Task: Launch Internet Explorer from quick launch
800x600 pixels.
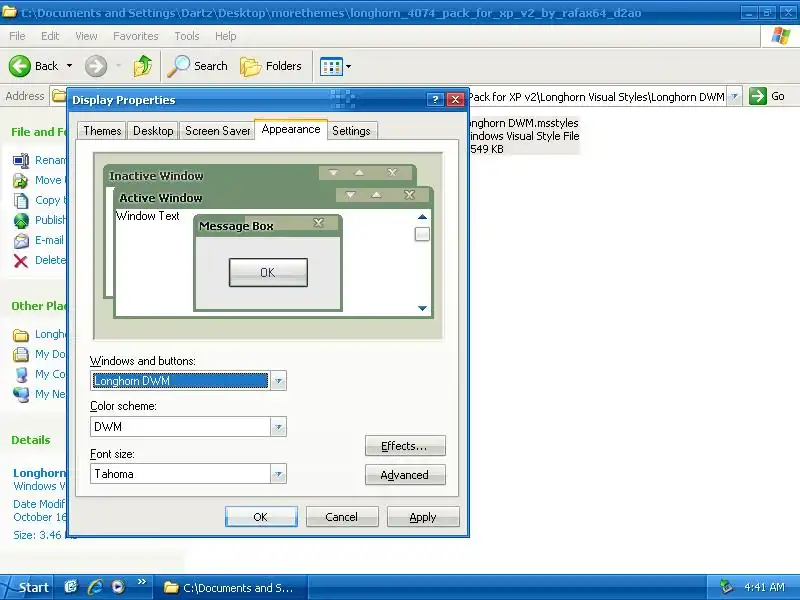Action: [95, 587]
